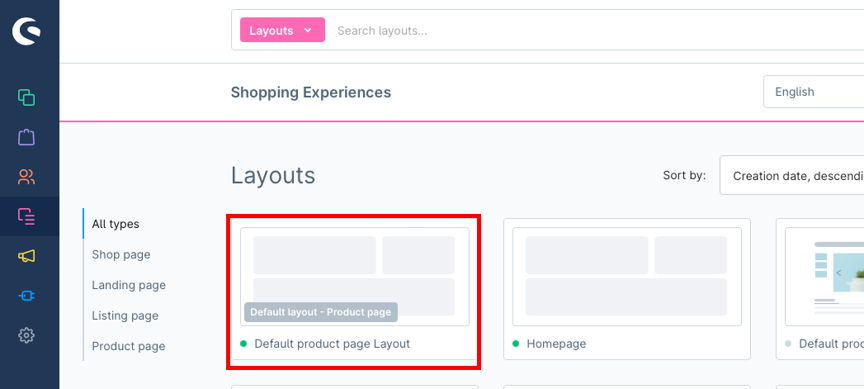Select the Landing page filter
This screenshot has height=389, width=864.
click(129, 285)
